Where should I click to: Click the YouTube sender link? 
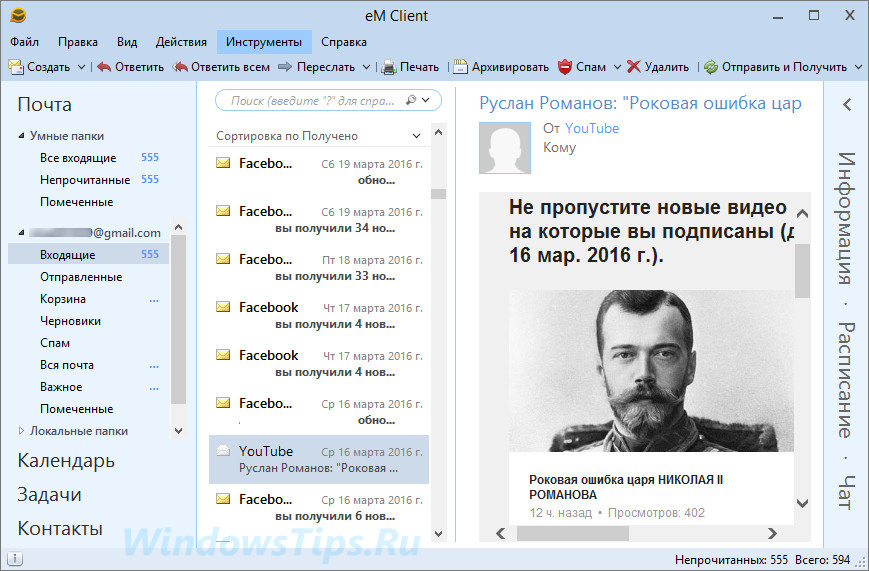592,128
